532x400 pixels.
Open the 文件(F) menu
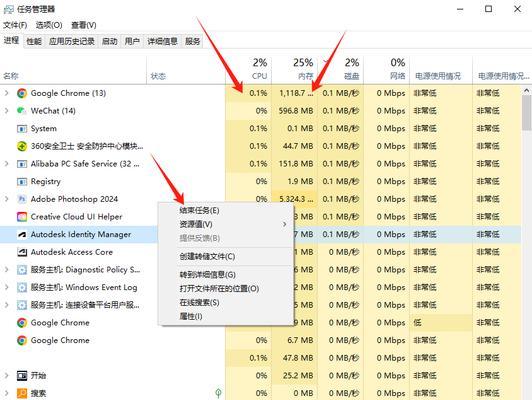(x=15, y=25)
